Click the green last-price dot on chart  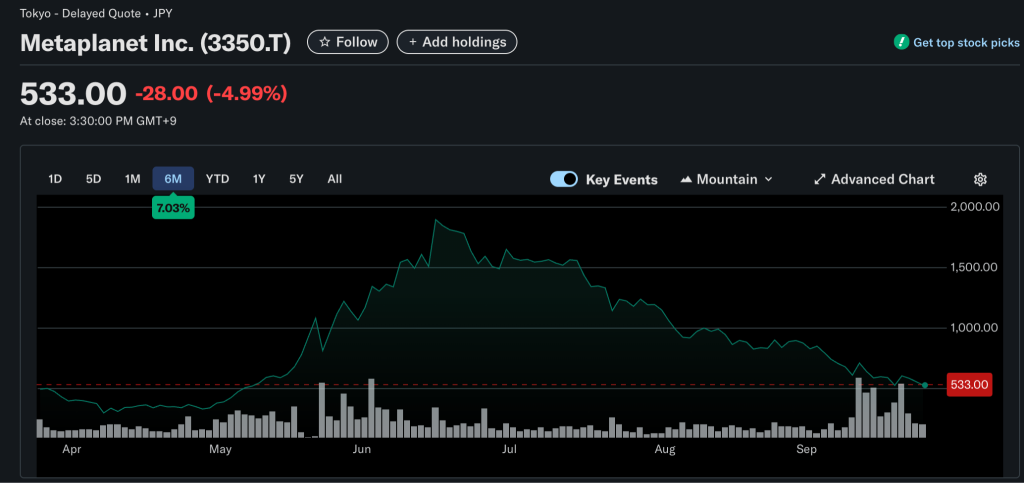(925, 385)
